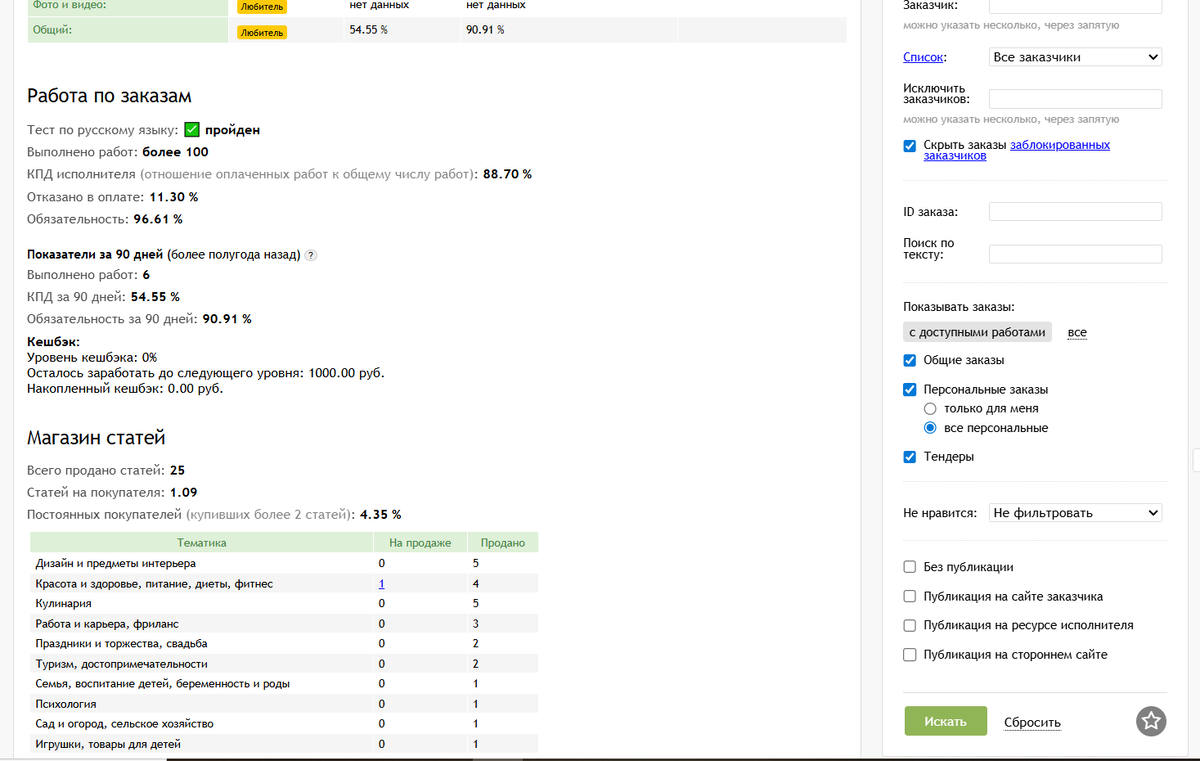
Task: Click the Туризм, достопримечательности row
Action: (x=284, y=663)
